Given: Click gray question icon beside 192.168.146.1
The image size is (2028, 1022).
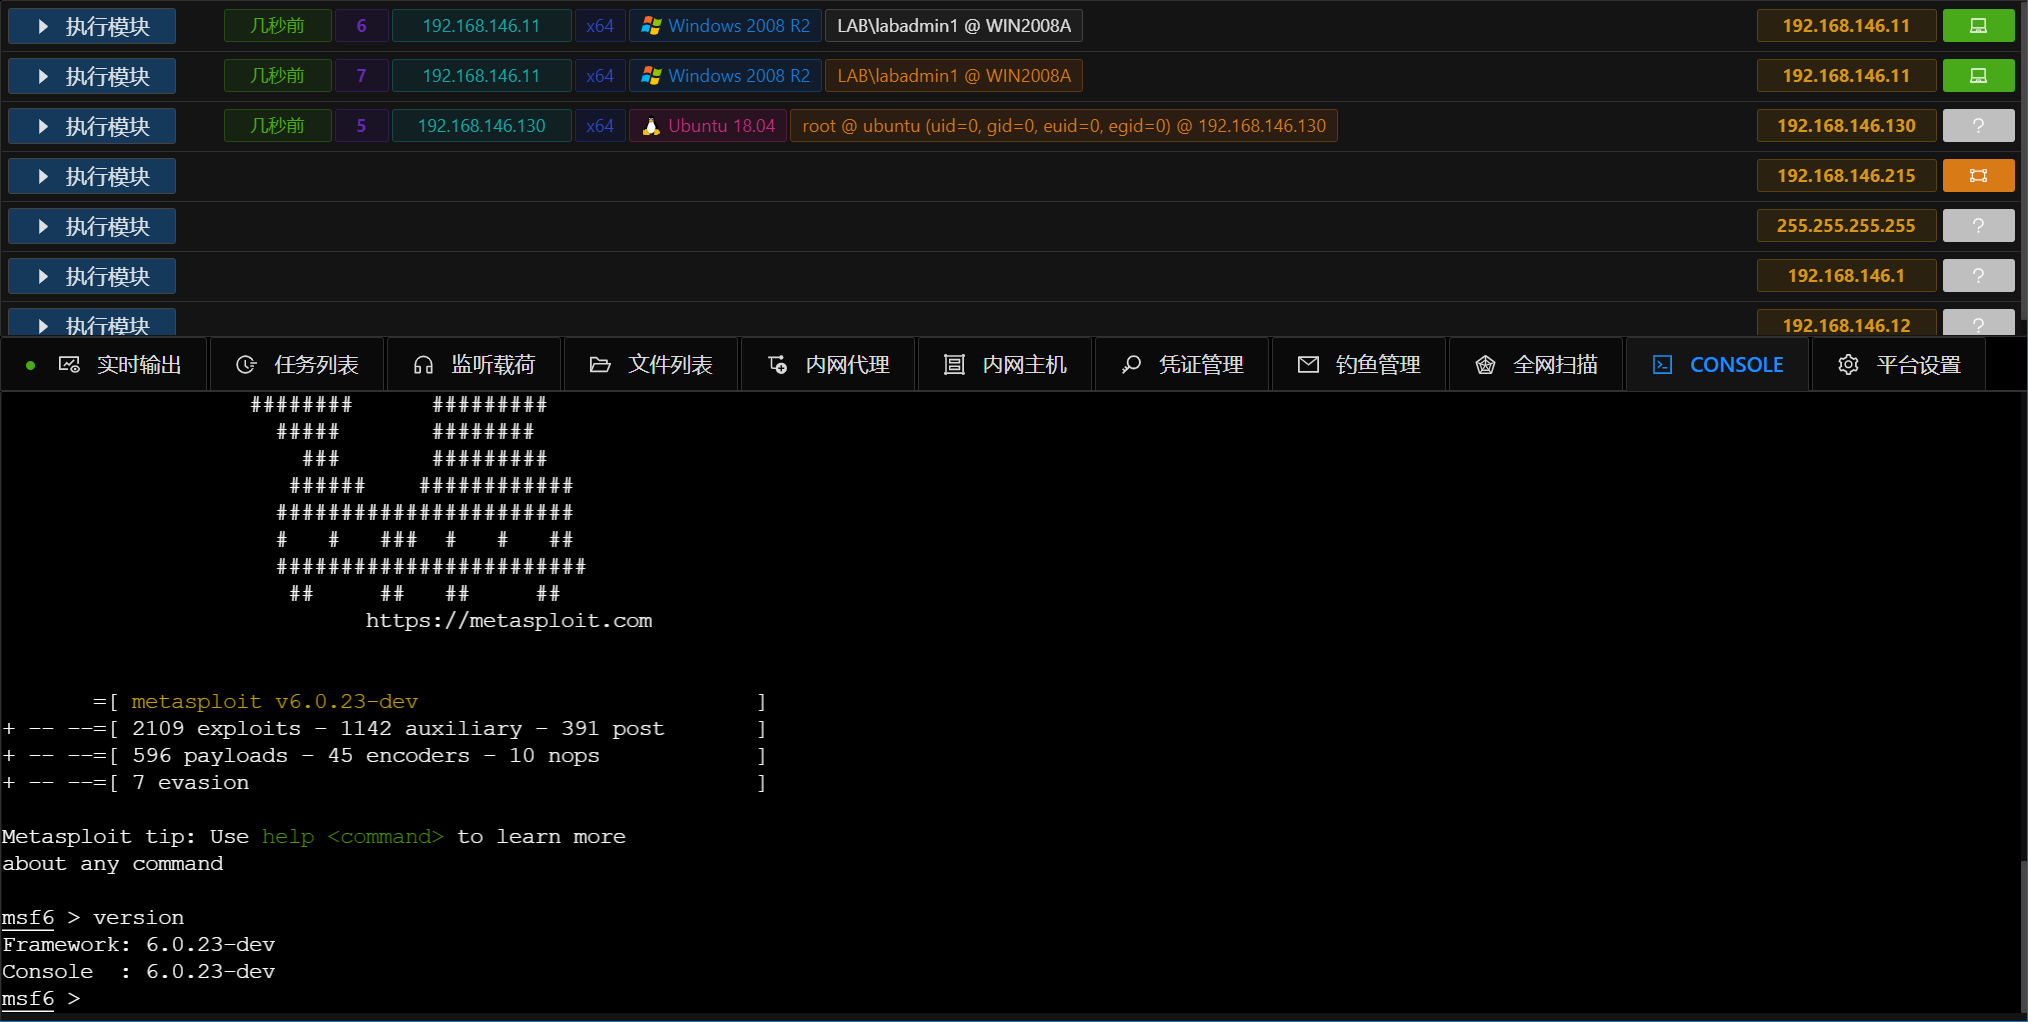Looking at the screenshot, I should pyautogui.click(x=1977, y=276).
